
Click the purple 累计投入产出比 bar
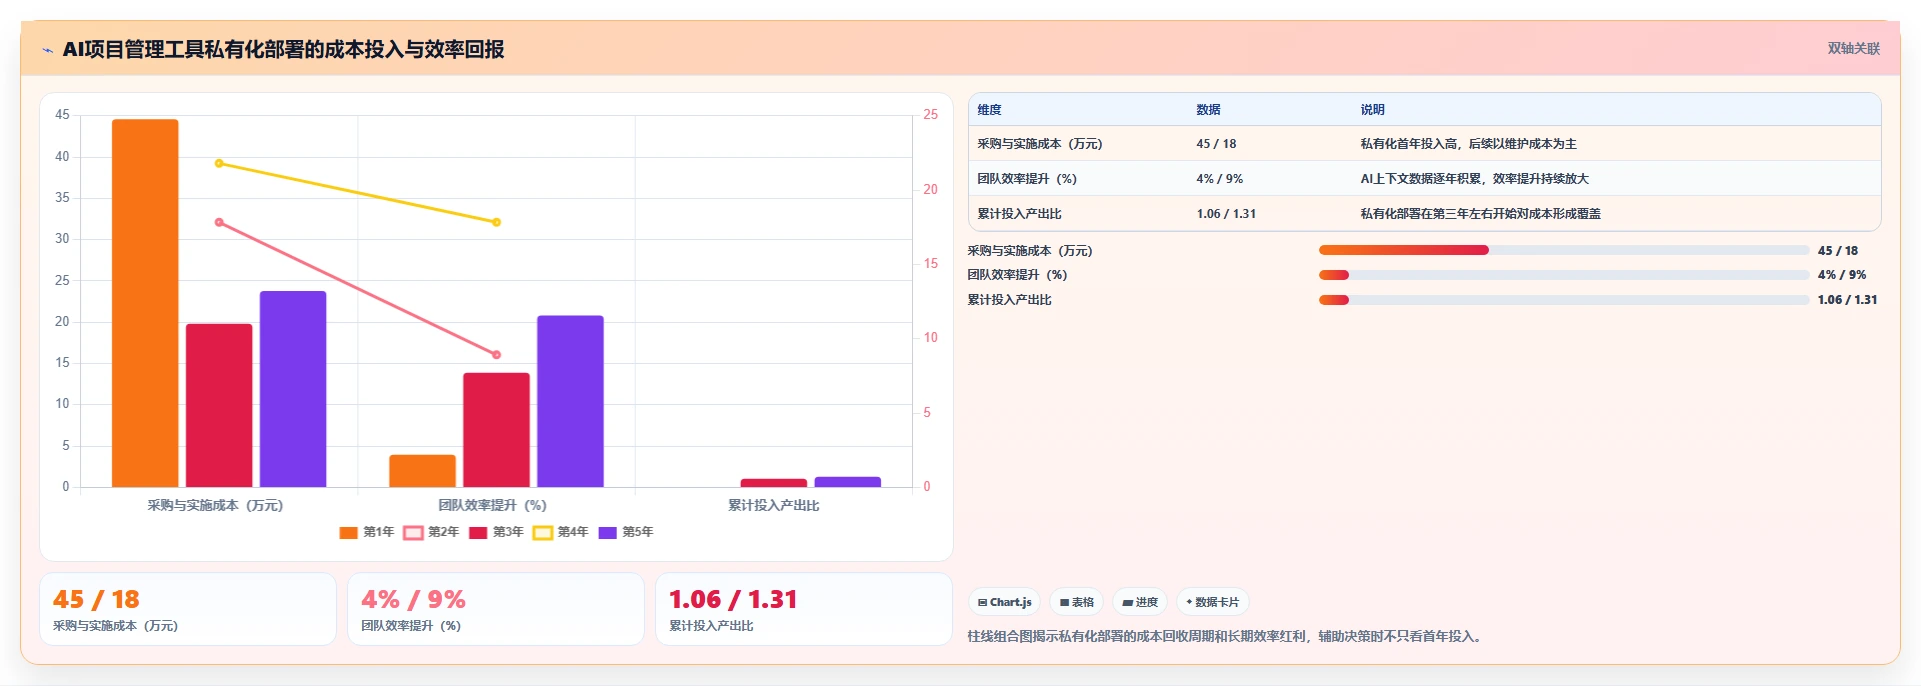coord(847,482)
